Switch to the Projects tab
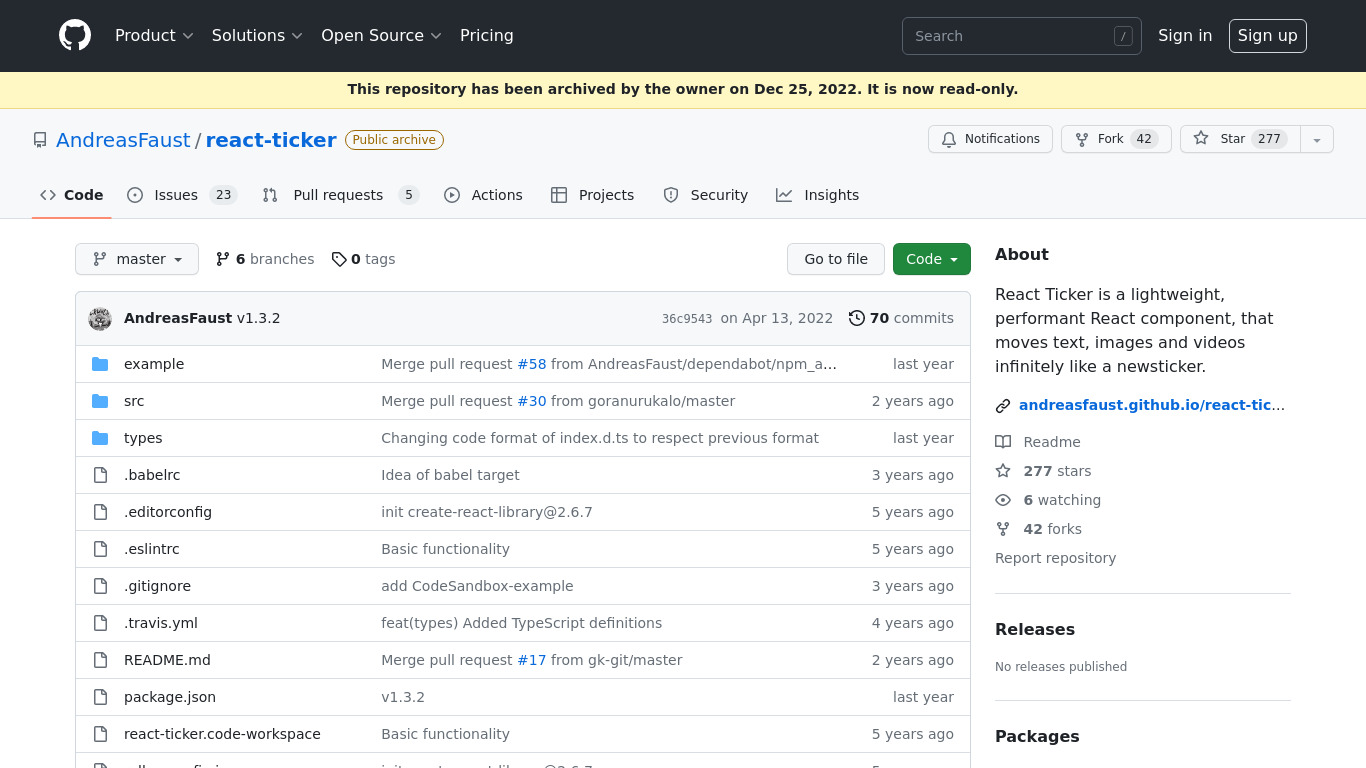The image size is (1366, 768). pos(593,195)
